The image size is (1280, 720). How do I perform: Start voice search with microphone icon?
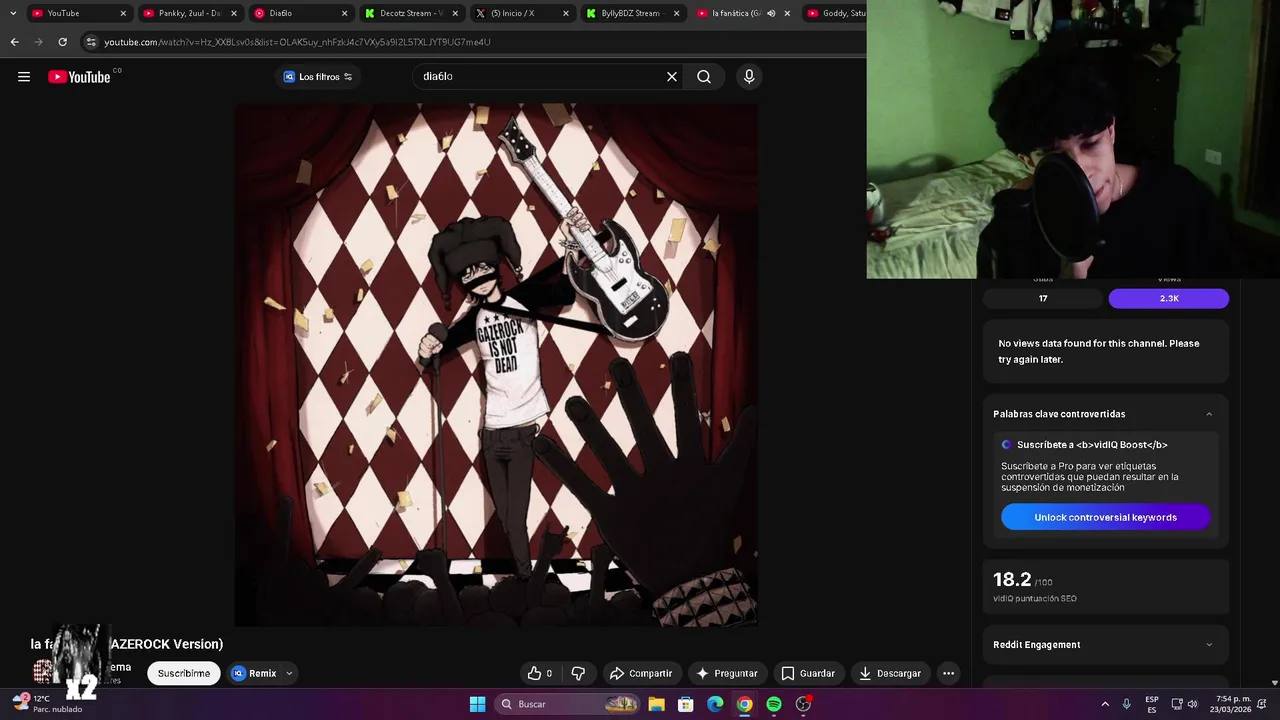[749, 77]
